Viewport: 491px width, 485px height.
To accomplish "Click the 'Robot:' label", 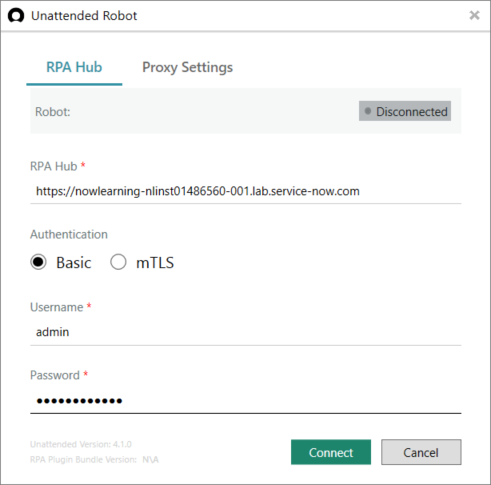I will pyautogui.click(x=53, y=112).
